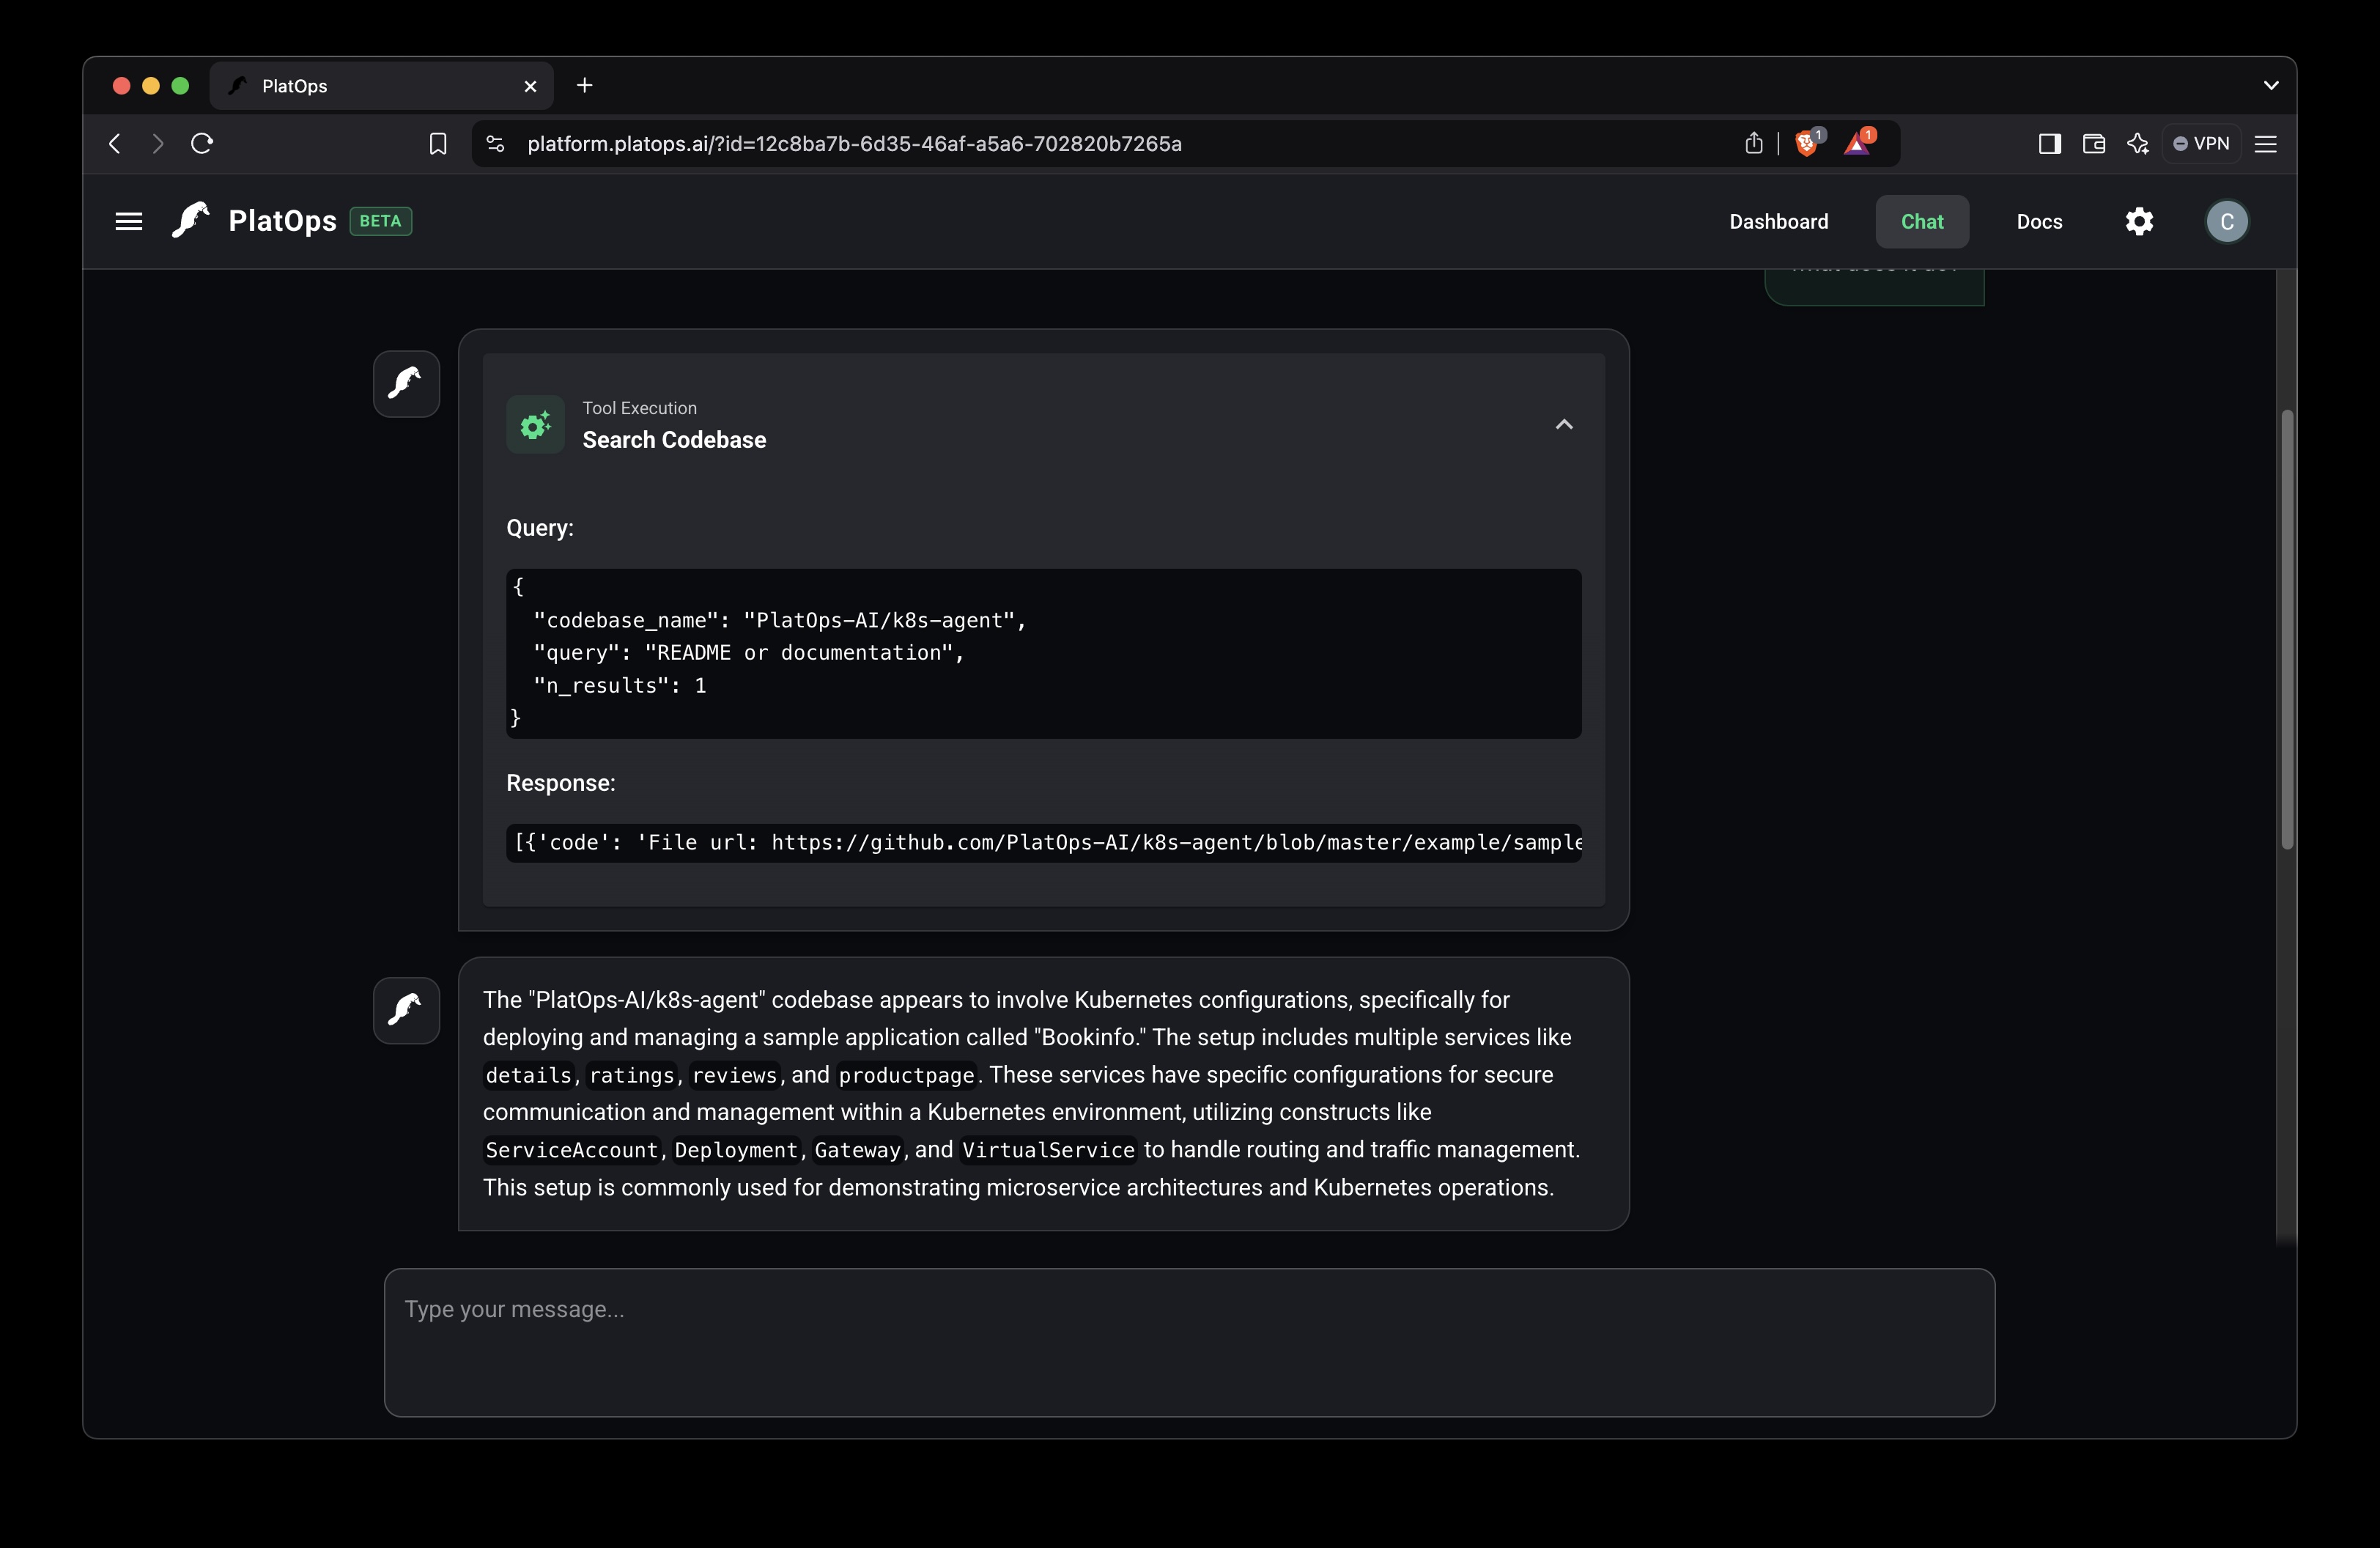The height and width of the screenshot is (1548, 2380).
Task: Click bot avatar beside tool execution card
Action: [x=406, y=384]
